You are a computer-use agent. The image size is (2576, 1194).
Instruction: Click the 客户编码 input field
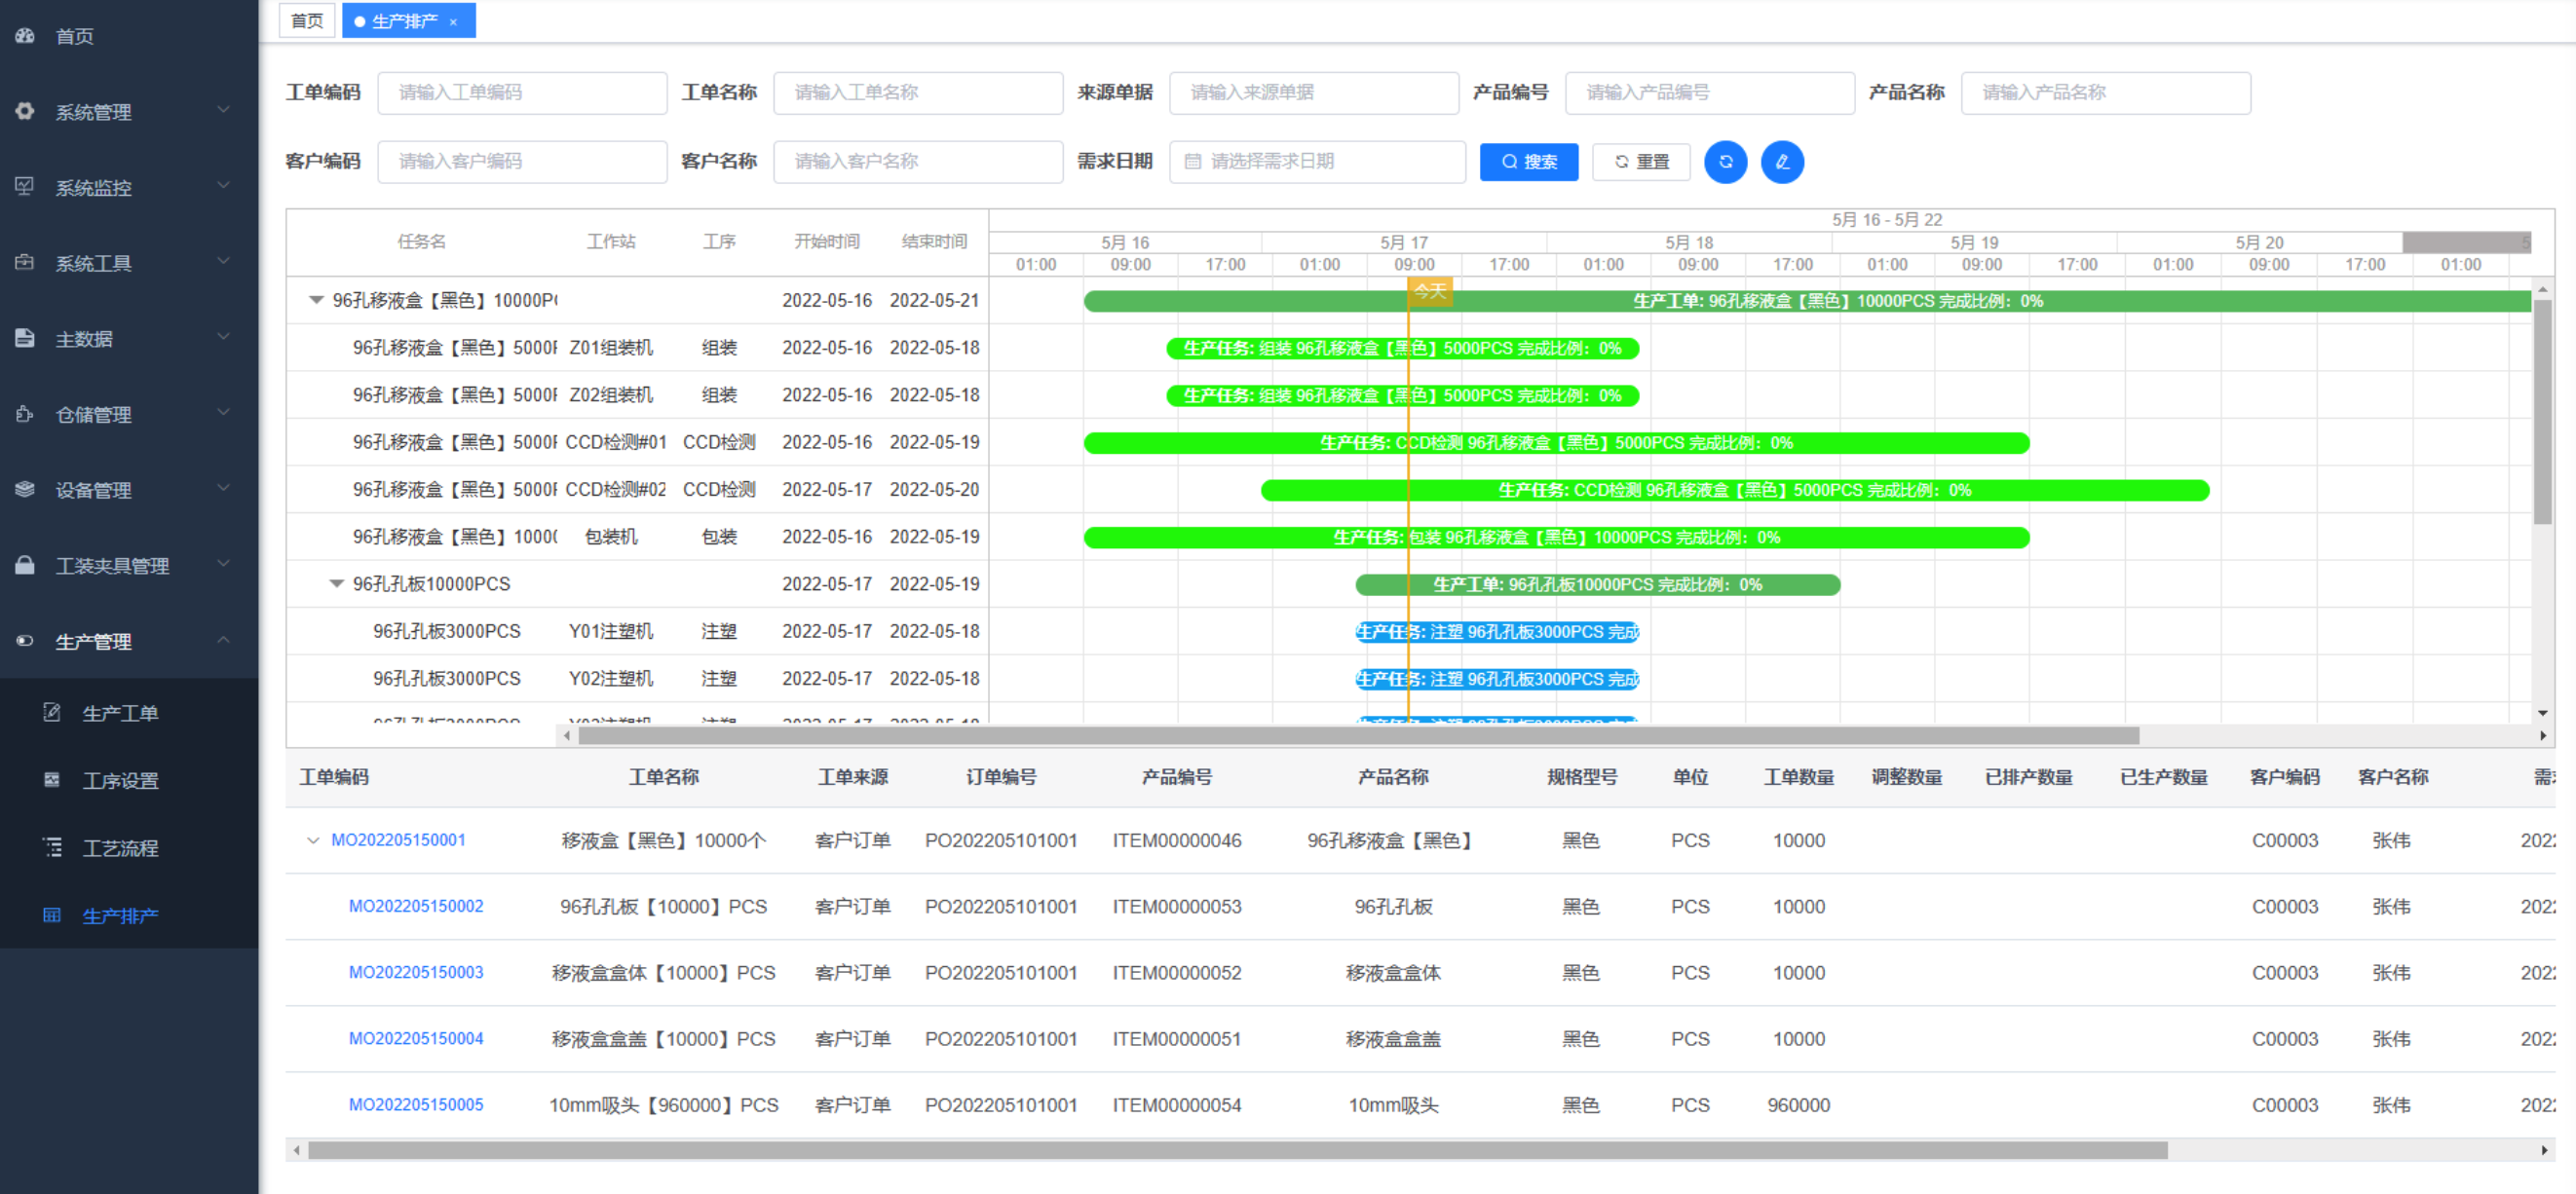[x=522, y=161]
